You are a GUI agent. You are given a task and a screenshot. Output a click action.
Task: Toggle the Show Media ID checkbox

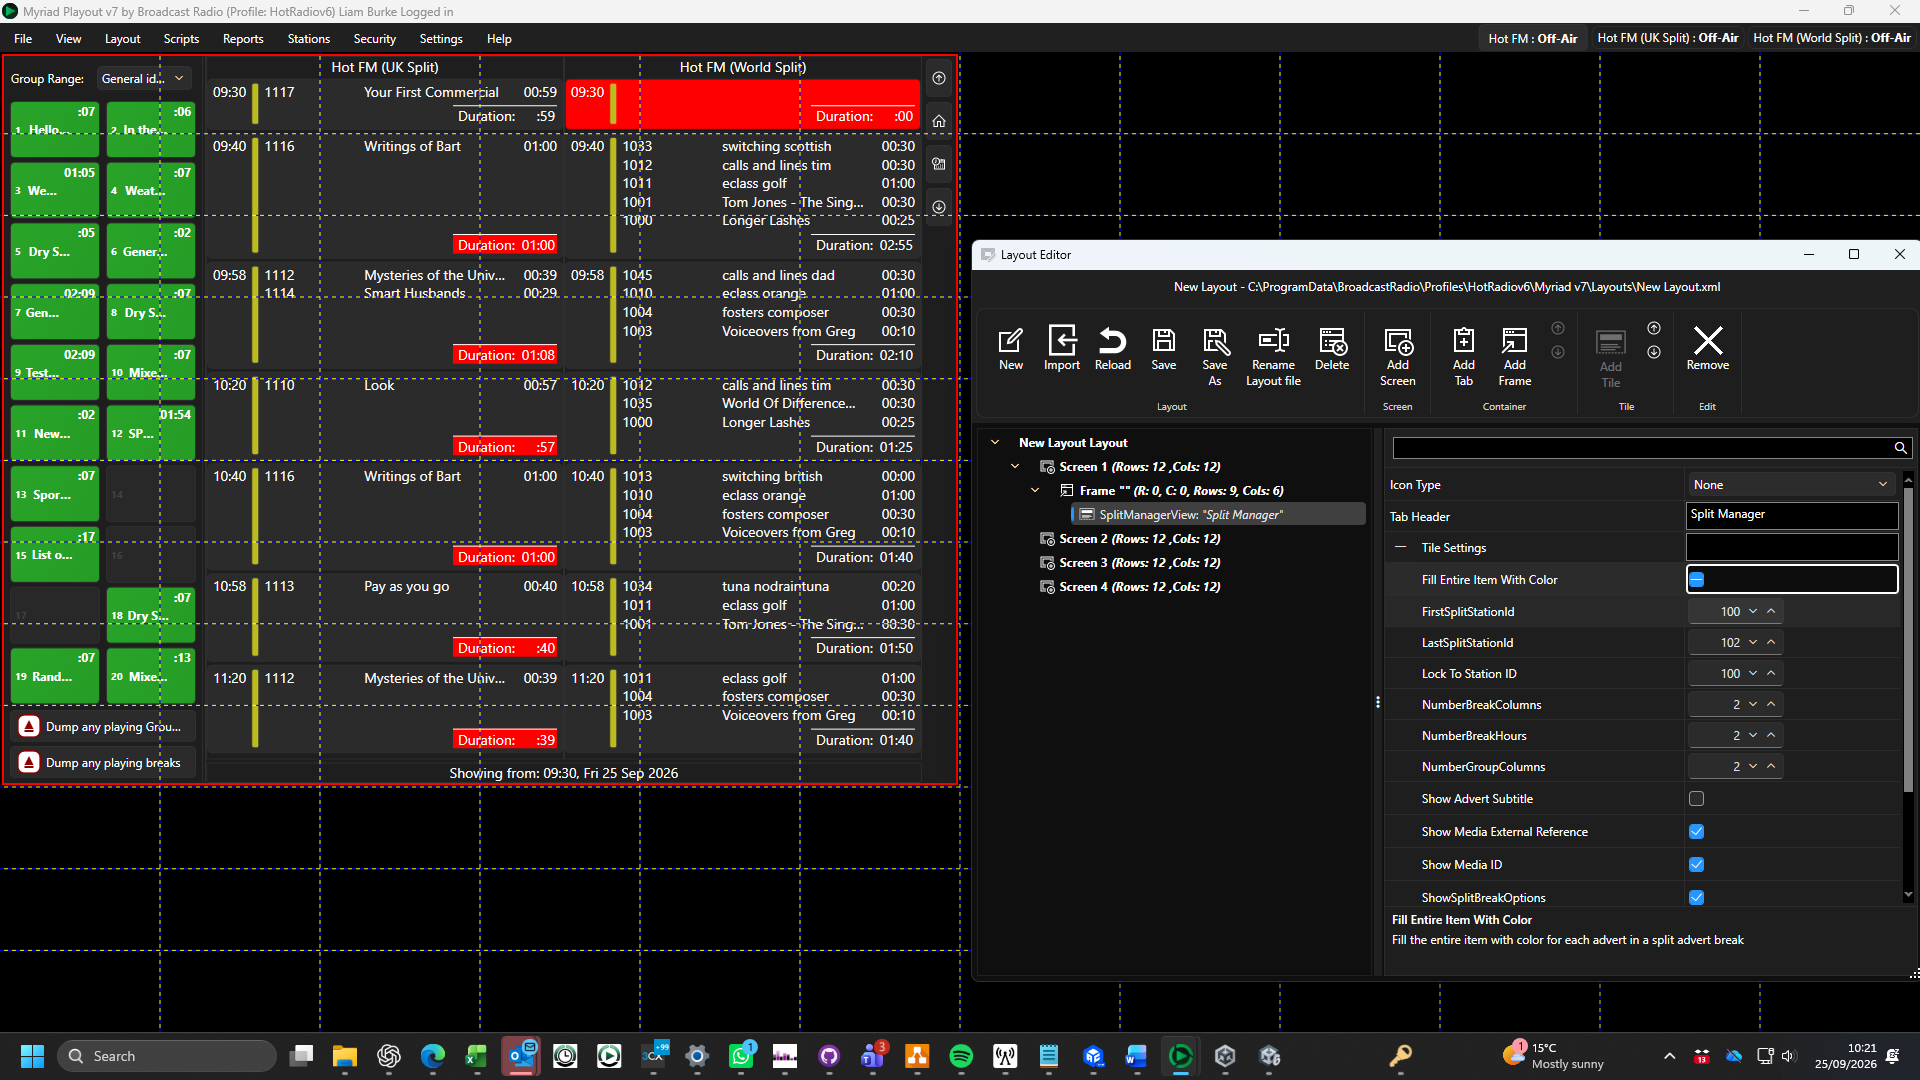pyautogui.click(x=1696, y=865)
